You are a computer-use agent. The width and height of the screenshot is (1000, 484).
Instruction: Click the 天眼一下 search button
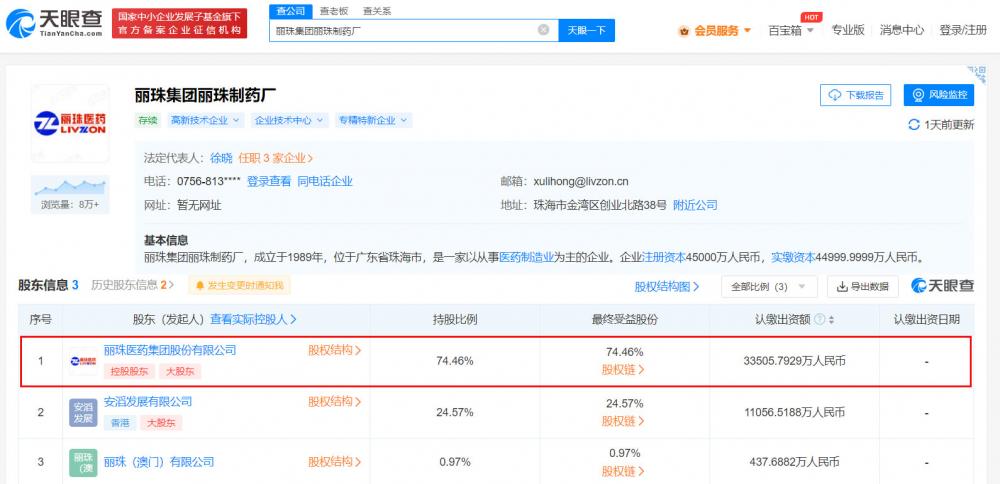click(587, 30)
